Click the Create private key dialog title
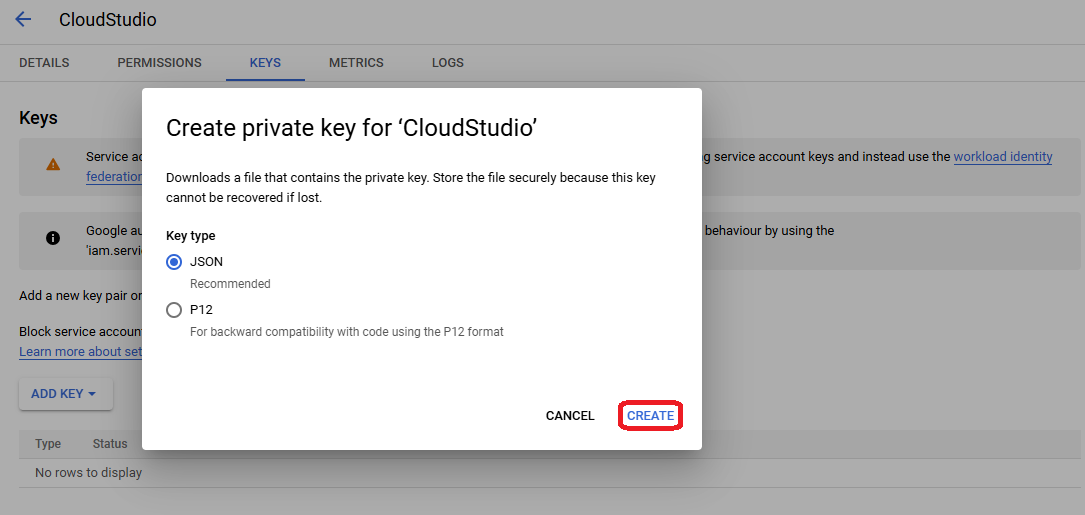 [x=352, y=128]
